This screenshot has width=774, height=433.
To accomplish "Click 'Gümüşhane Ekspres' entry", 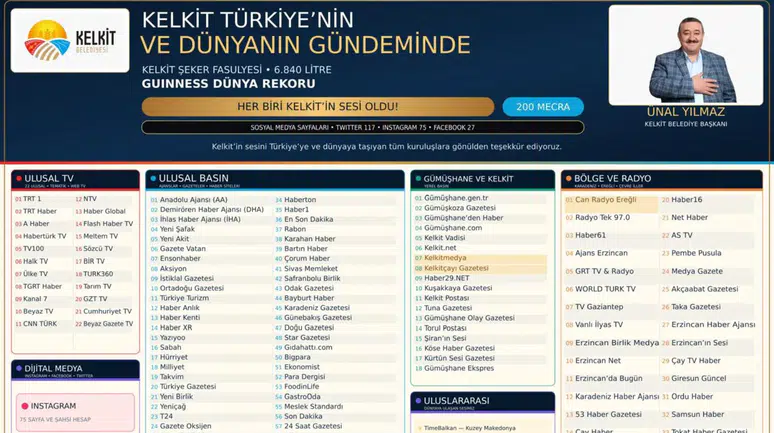I will [x=459, y=368].
